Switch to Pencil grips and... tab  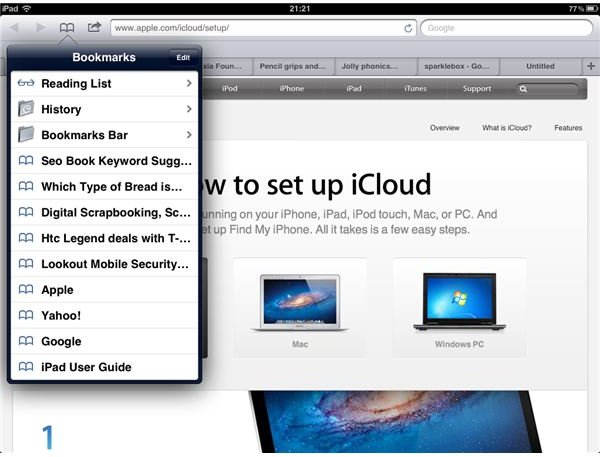tap(293, 66)
